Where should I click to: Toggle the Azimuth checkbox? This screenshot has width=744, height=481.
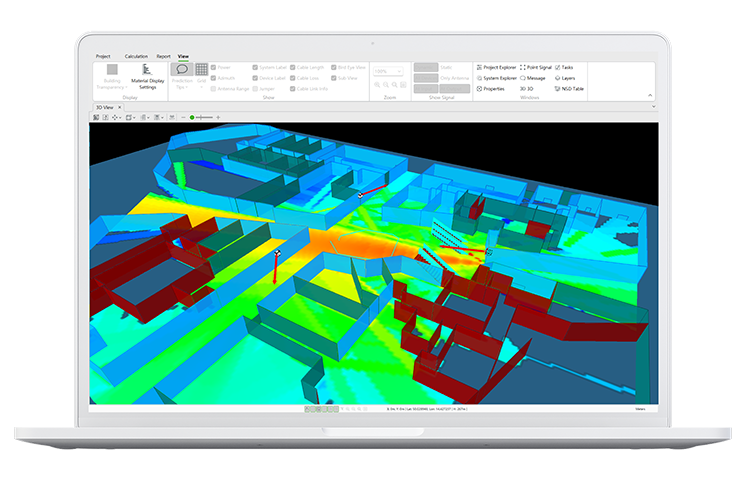point(214,78)
